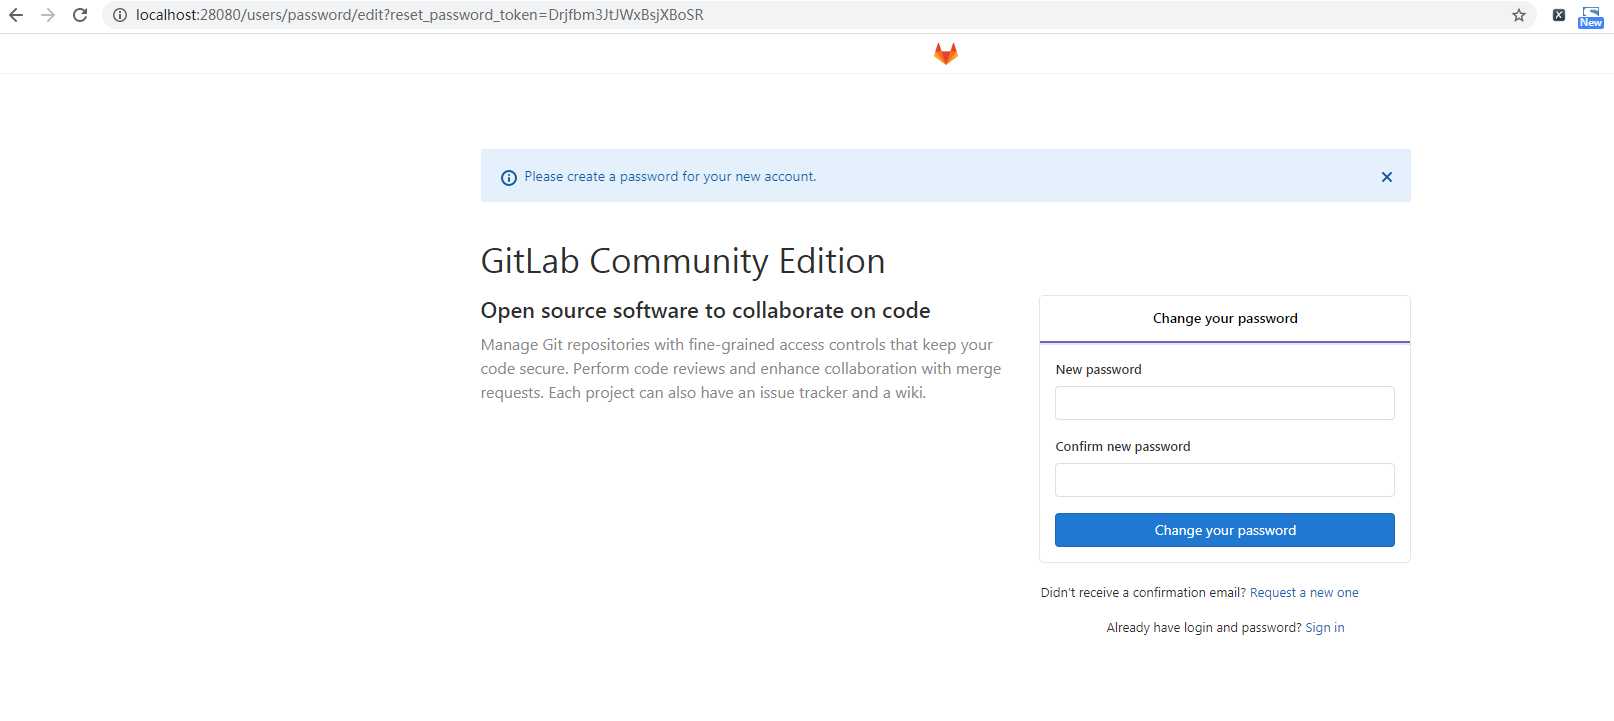The width and height of the screenshot is (1614, 721).
Task: Click the GitLab Community Edition heading
Action: coord(683,261)
